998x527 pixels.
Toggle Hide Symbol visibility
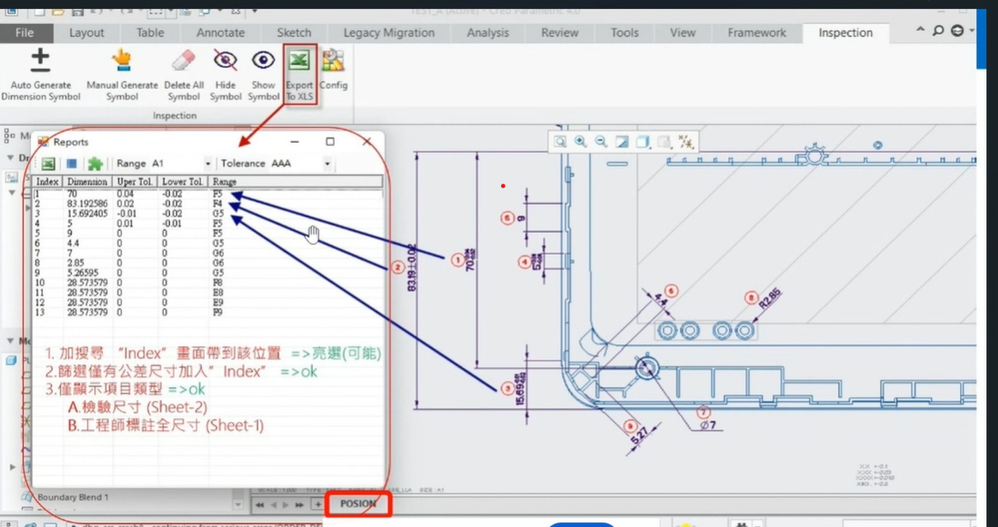coord(225,74)
